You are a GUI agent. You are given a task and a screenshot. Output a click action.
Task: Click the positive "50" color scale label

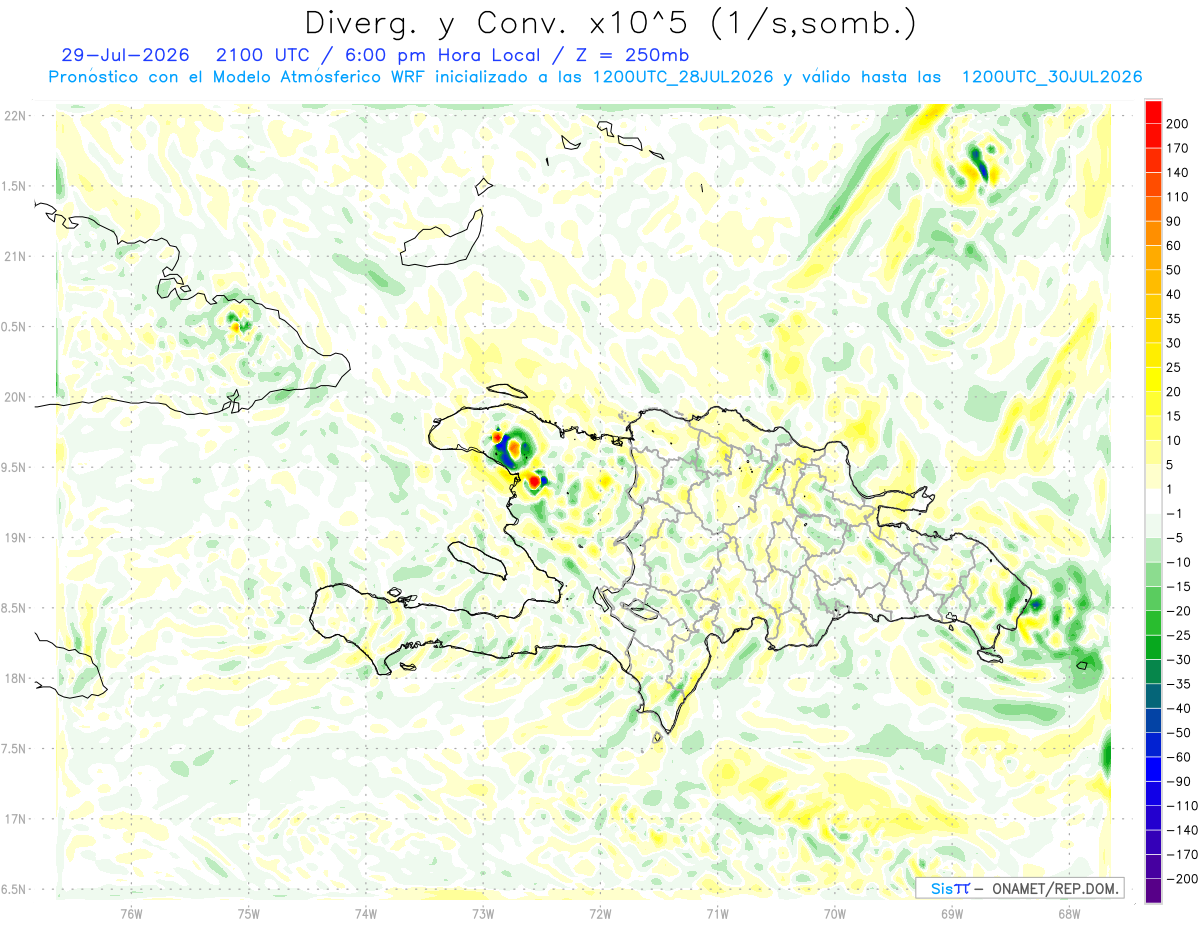pos(1174,270)
